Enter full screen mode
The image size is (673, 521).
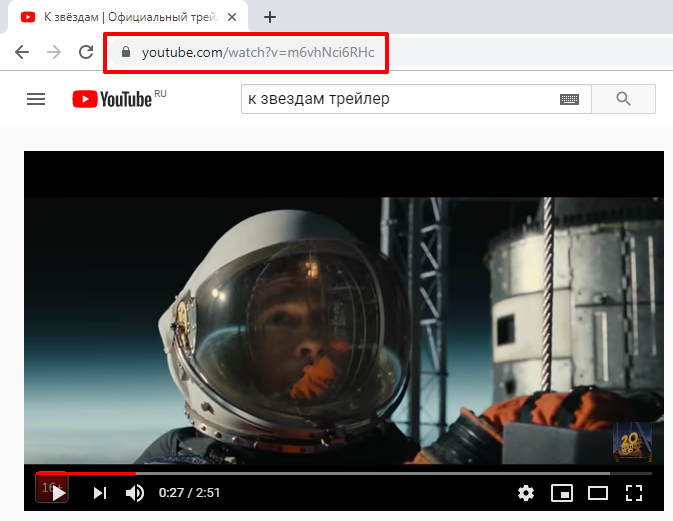634,493
